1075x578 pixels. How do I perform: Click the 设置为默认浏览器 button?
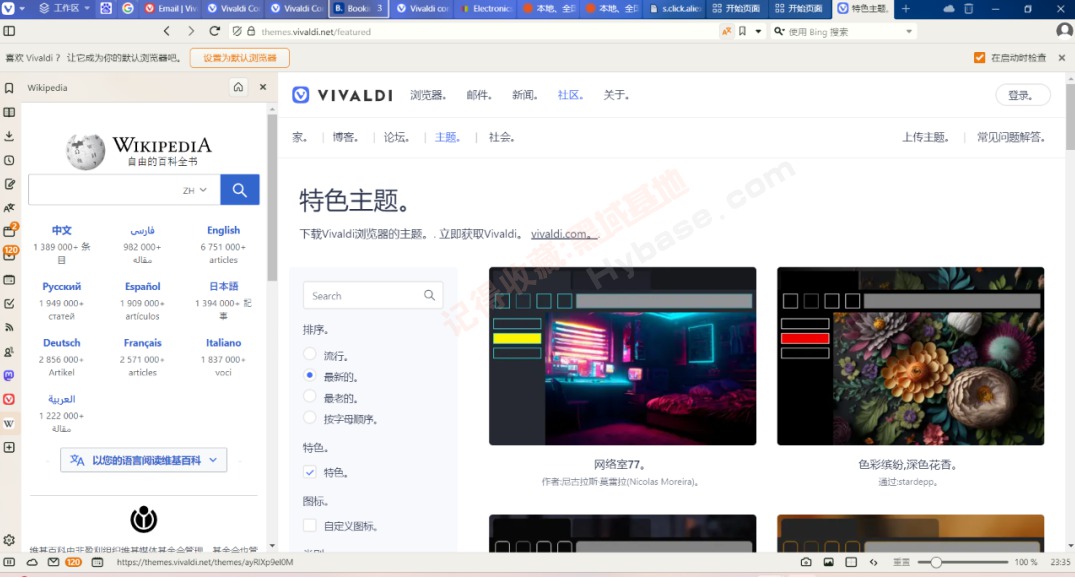pyautogui.click(x=240, y=58)
